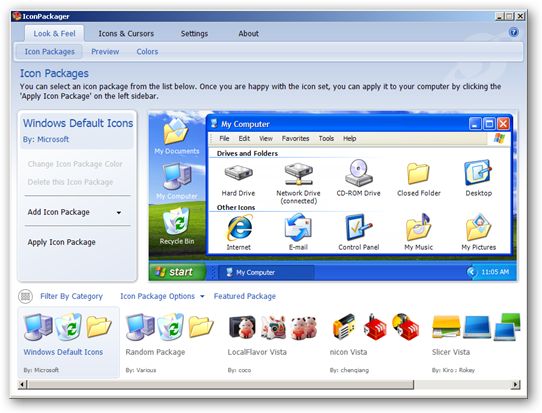Open the Settings tab
542x413 pixels.
194,34
